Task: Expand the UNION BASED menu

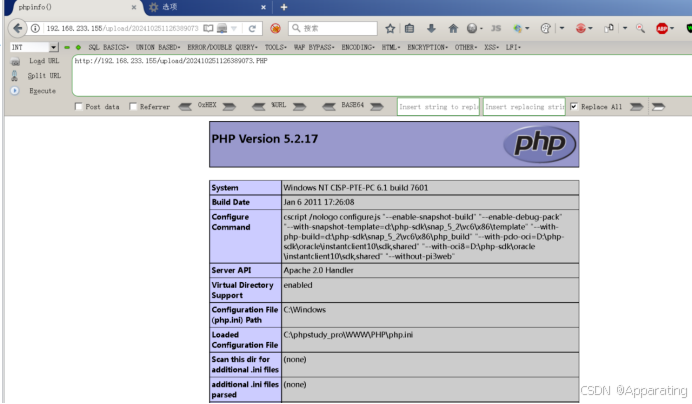Action: [158, 47]
